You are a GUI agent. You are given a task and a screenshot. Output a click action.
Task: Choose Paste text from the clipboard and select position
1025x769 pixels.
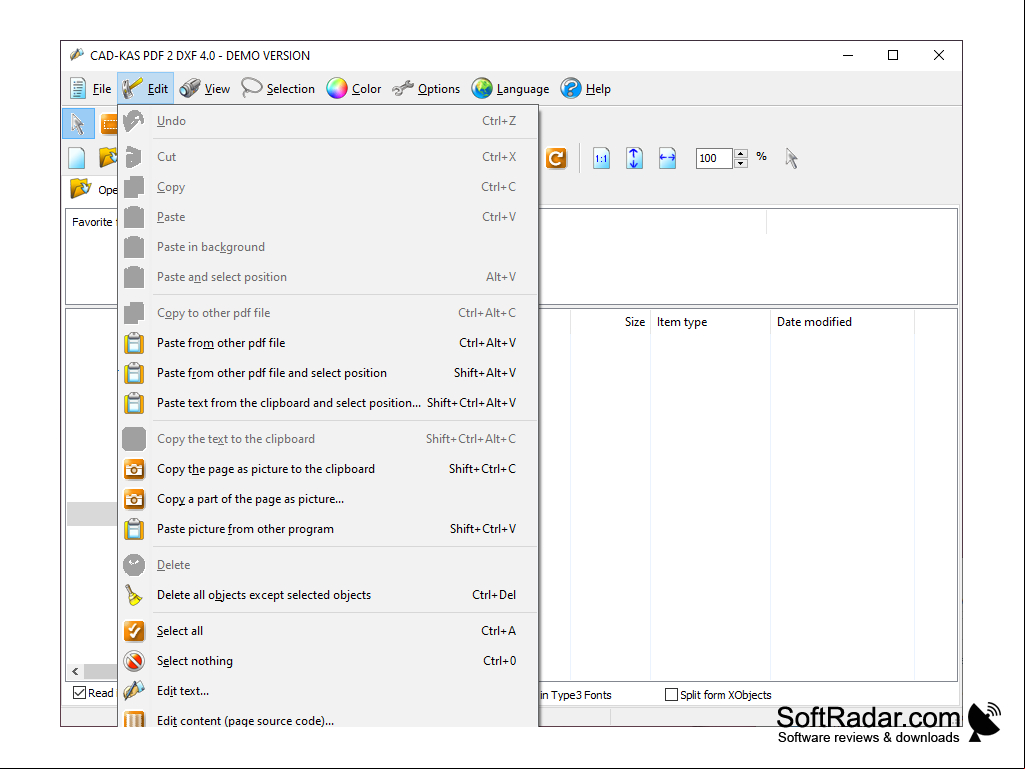point(329,403)
